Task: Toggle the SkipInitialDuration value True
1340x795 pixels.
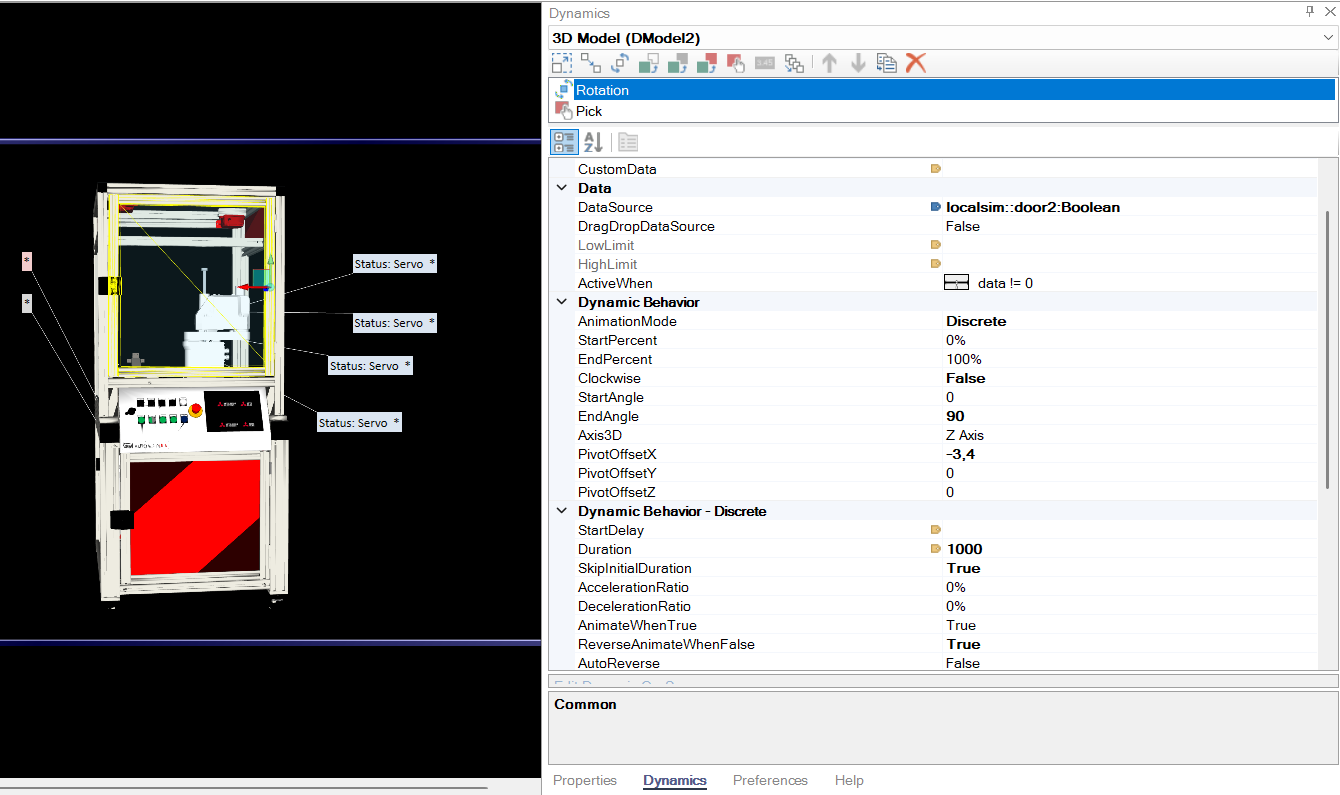Action: [963, 568]
